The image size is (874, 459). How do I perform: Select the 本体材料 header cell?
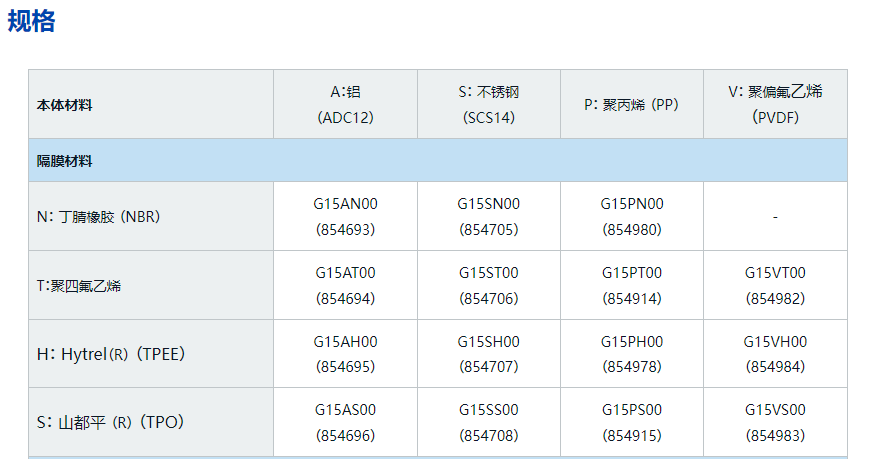65,105
